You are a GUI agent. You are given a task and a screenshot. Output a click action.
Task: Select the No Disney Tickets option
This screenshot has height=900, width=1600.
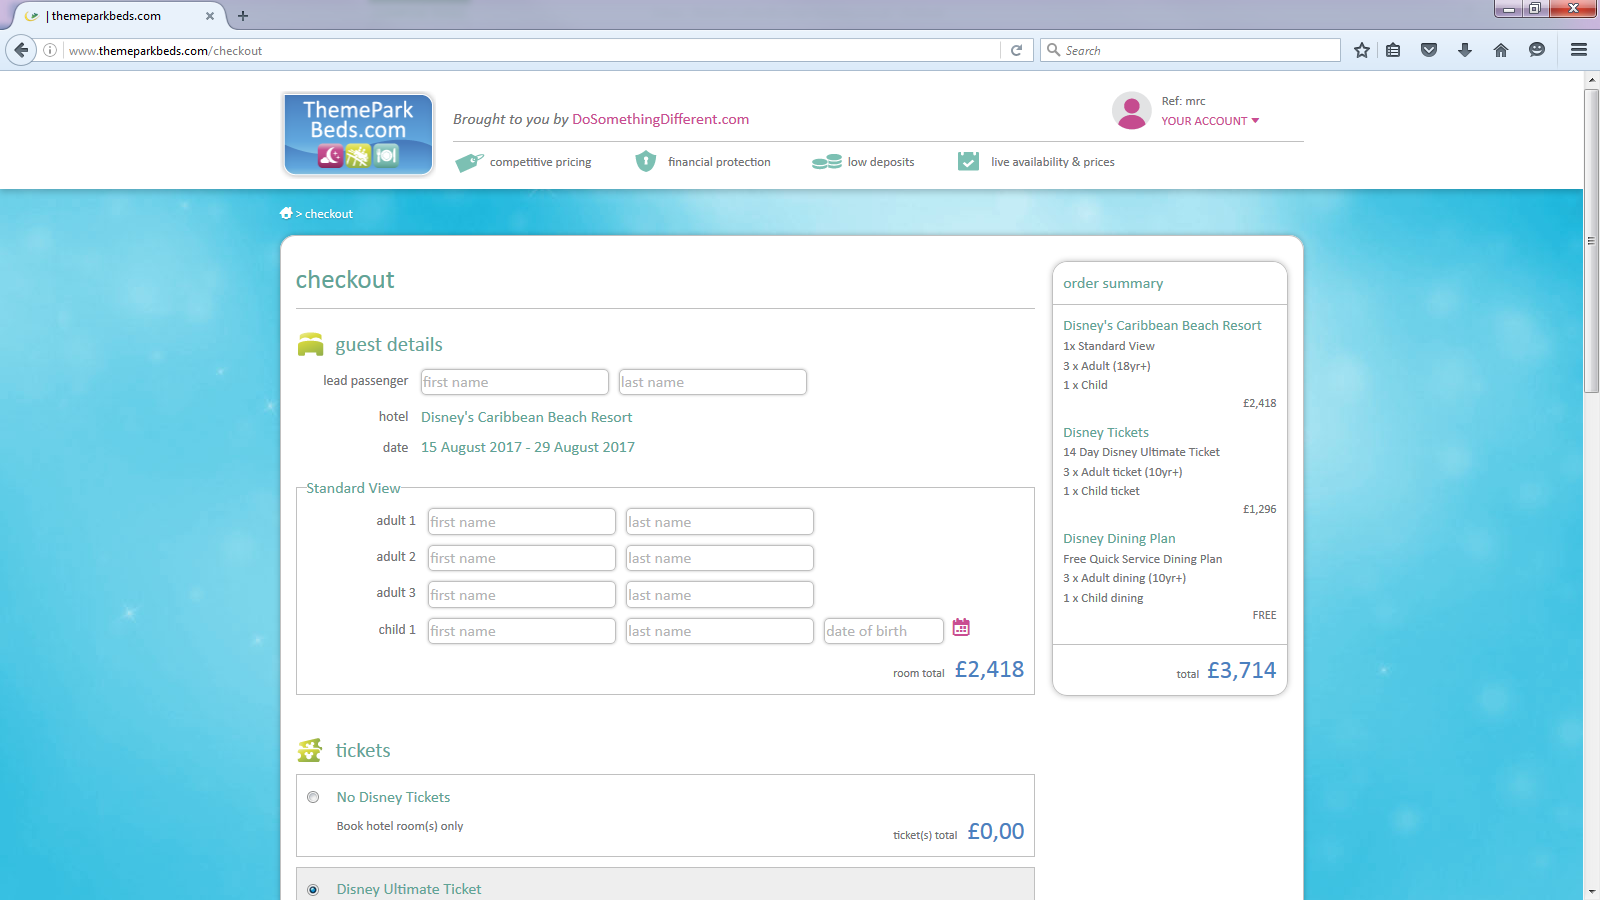click(x=313, y=797)
